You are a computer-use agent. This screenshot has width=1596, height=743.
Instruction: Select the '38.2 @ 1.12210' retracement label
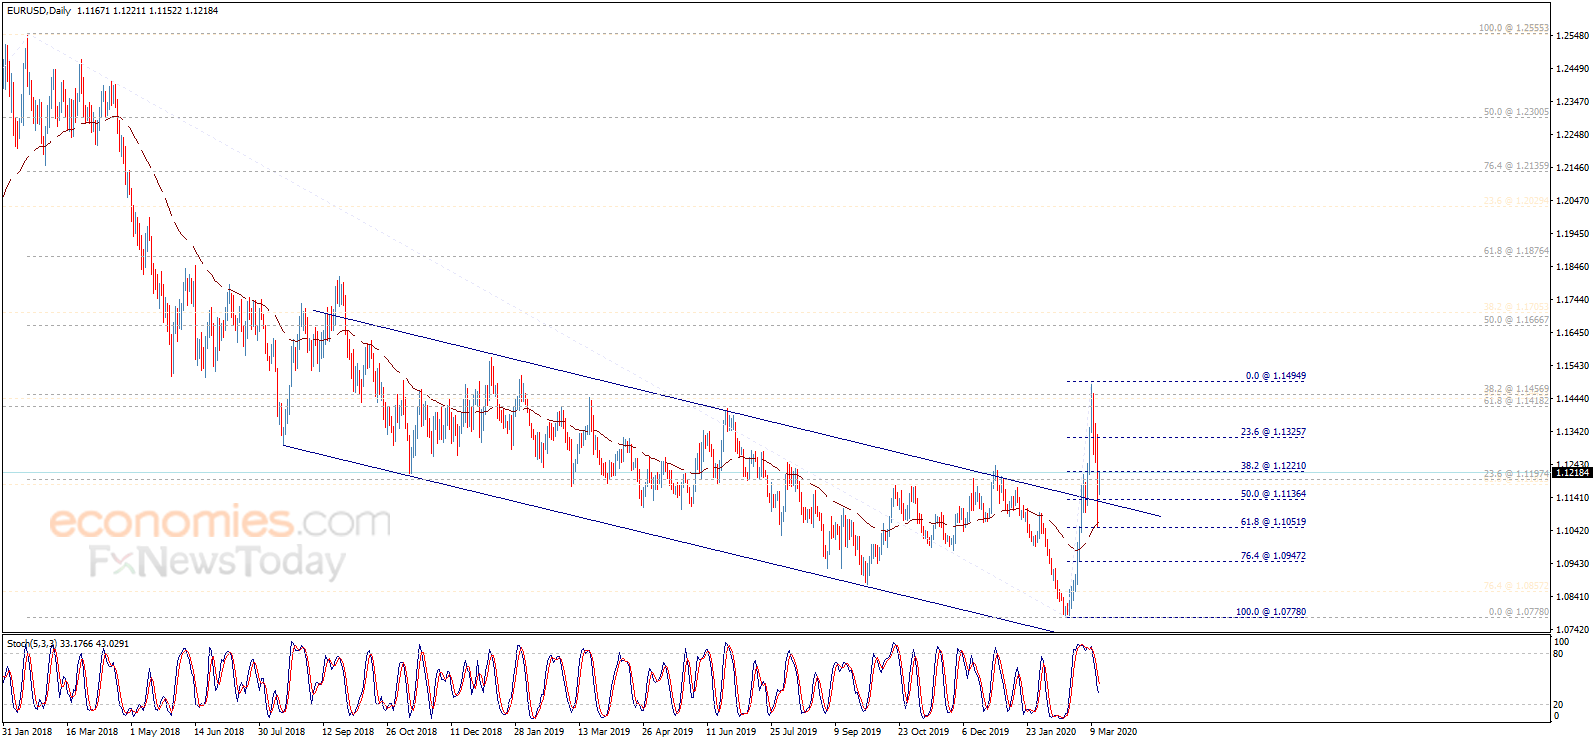click(1273, 466)
